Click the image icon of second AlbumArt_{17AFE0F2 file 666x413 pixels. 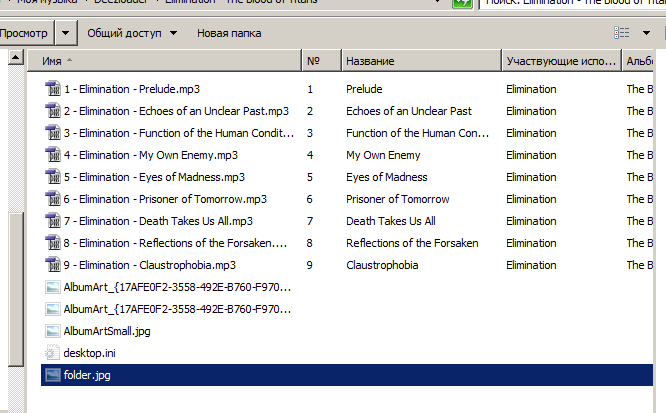click(x=53, y=309)
